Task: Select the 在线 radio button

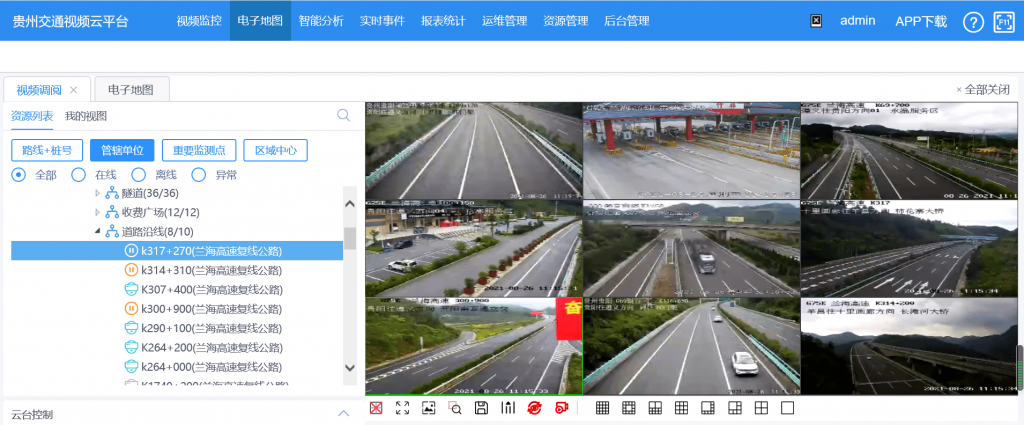Action: [78, 175]
